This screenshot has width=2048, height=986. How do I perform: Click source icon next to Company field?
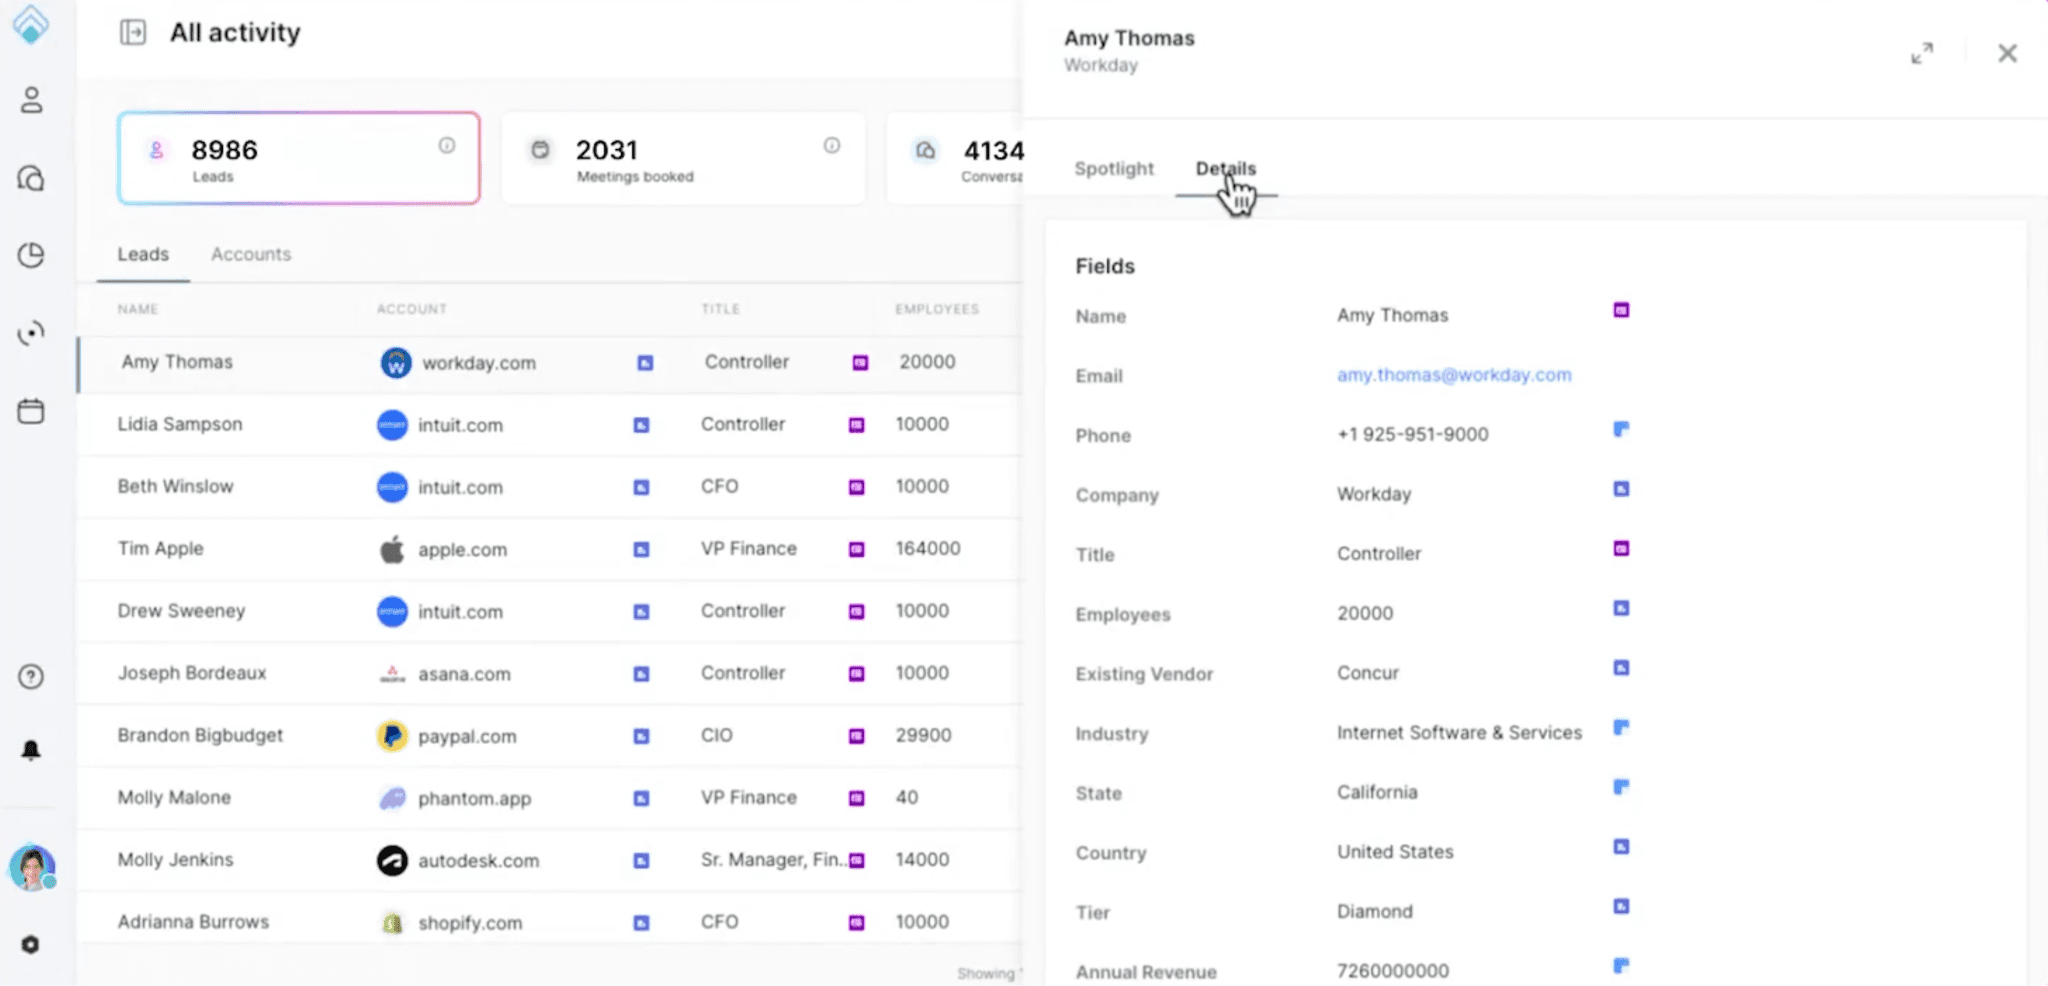(1621, 489)
